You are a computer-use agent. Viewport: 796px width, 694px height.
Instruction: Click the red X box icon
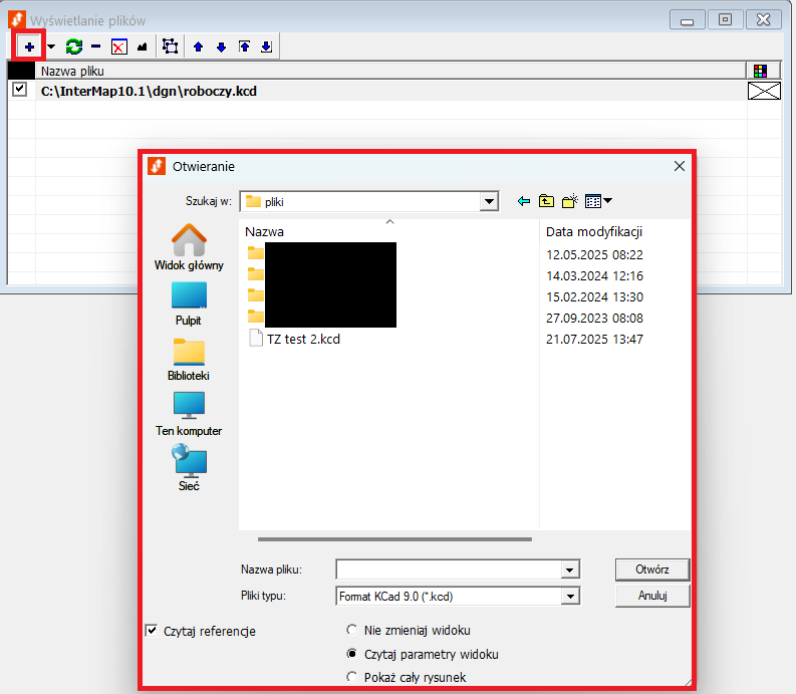(118, 46)
